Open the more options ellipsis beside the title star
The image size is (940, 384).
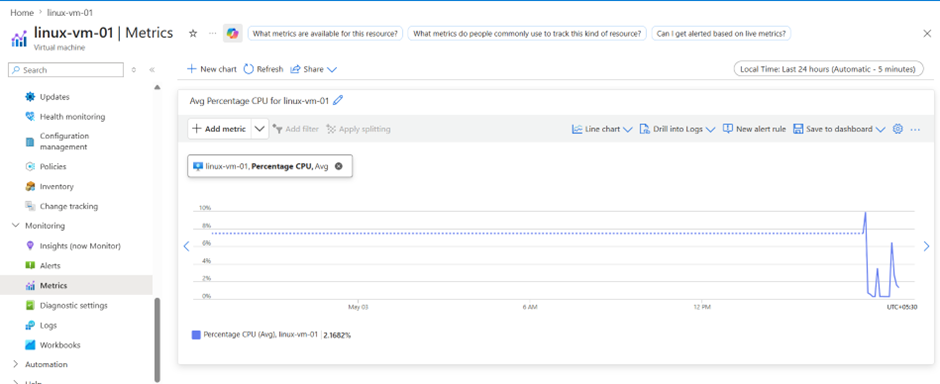pyautogui.click(x=212, y=34)
